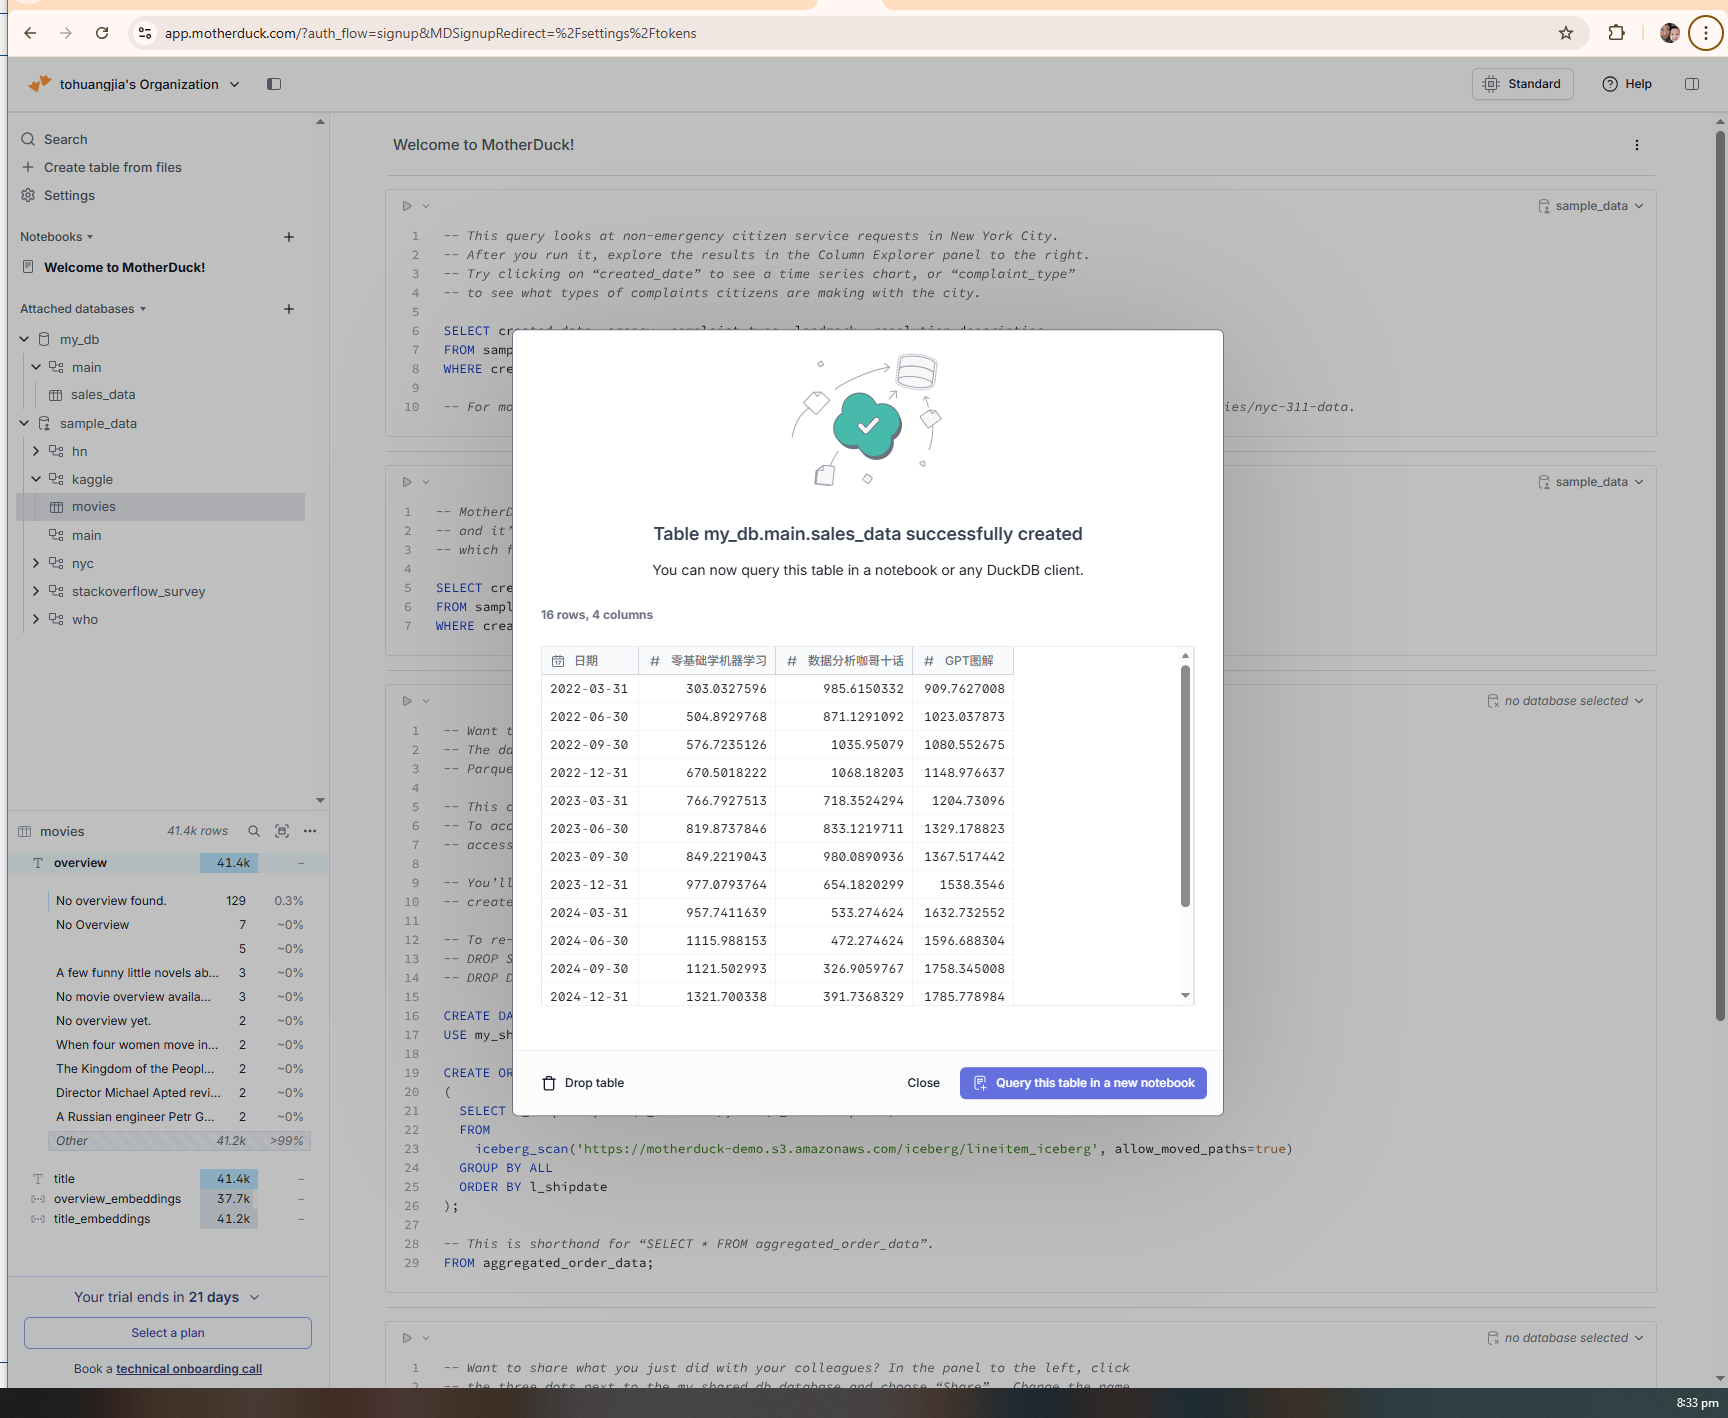Screen dimensions: 1728x1418
Task: Click the overview column bar
Action: click(x=229, y=863)
